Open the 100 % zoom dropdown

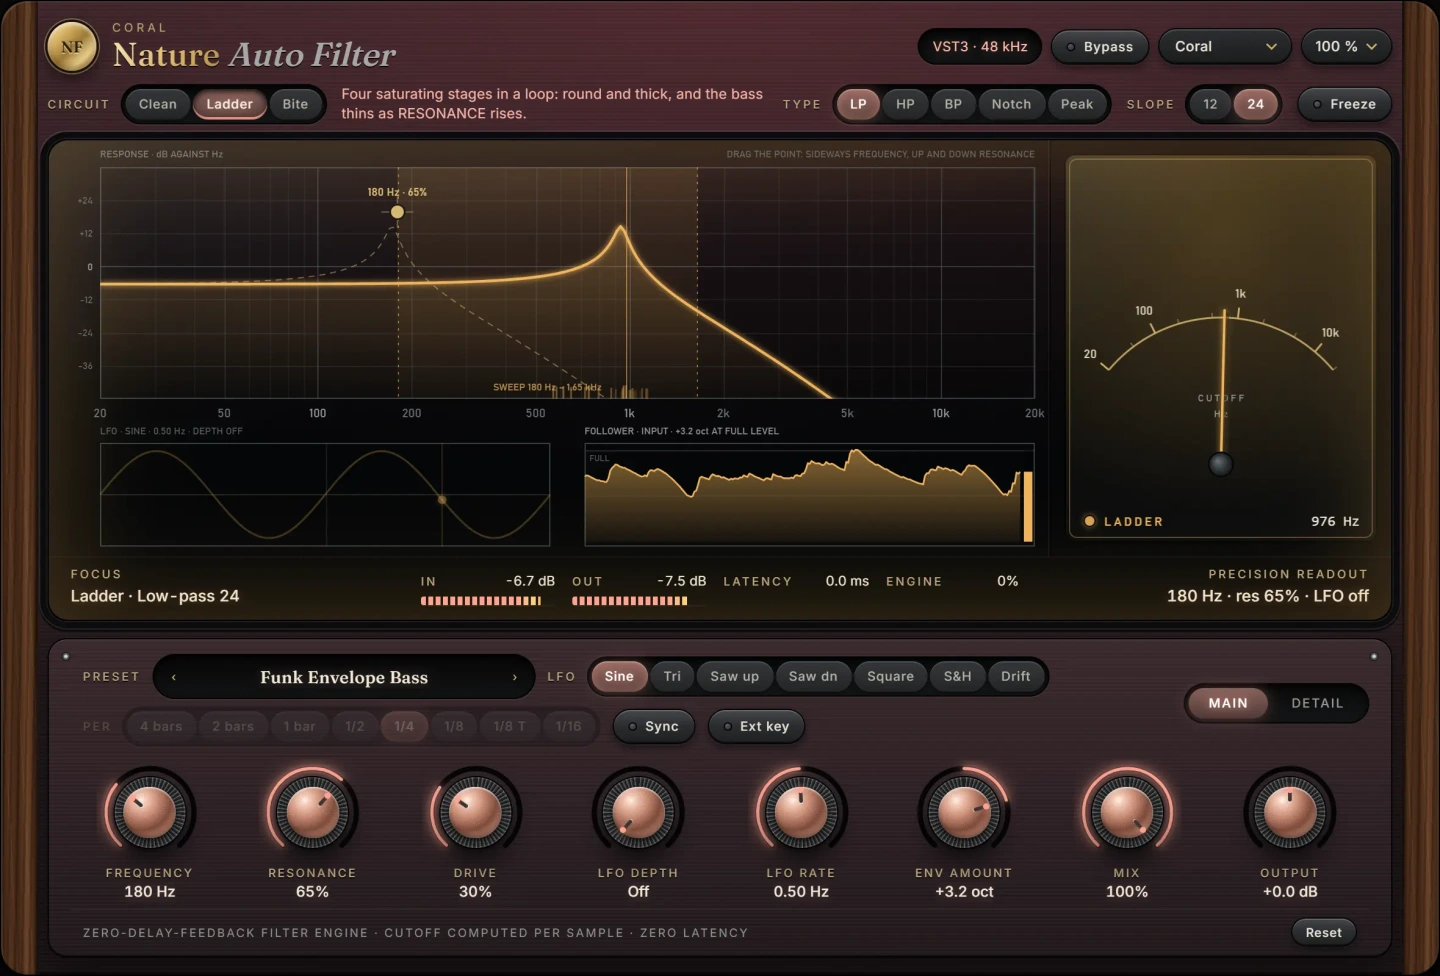coord(1346,47)
